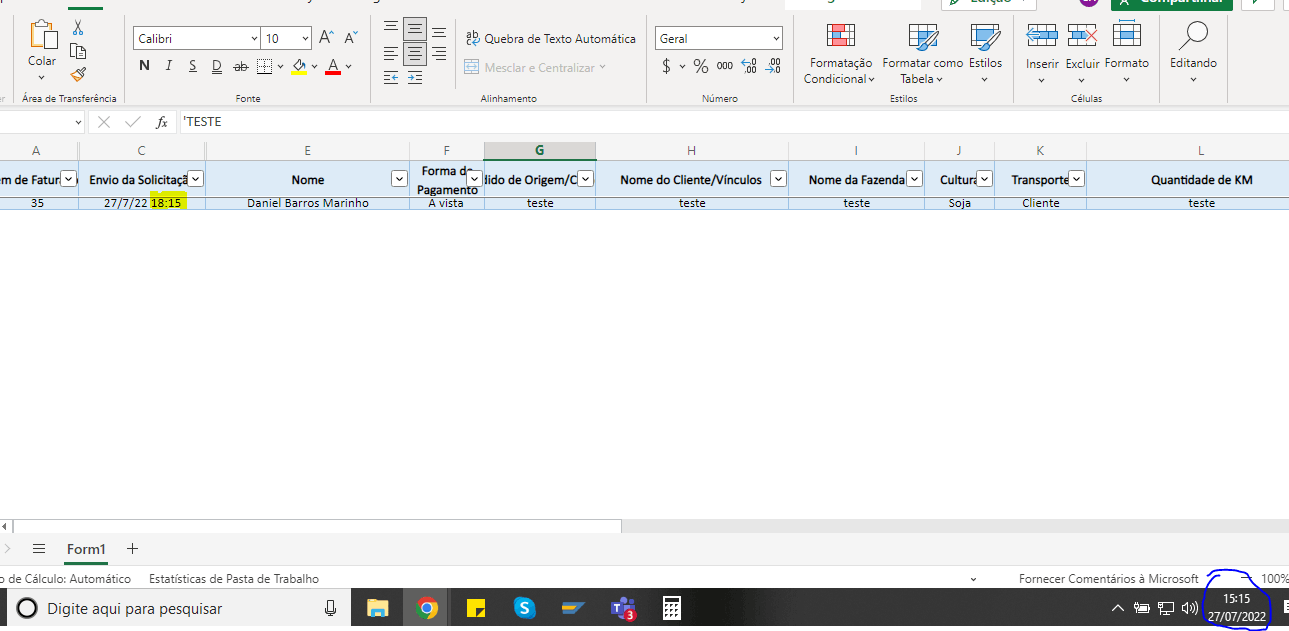Toggle italic I formatting
The height and width of the screenshot is (631, 1289).
point(168,66)
